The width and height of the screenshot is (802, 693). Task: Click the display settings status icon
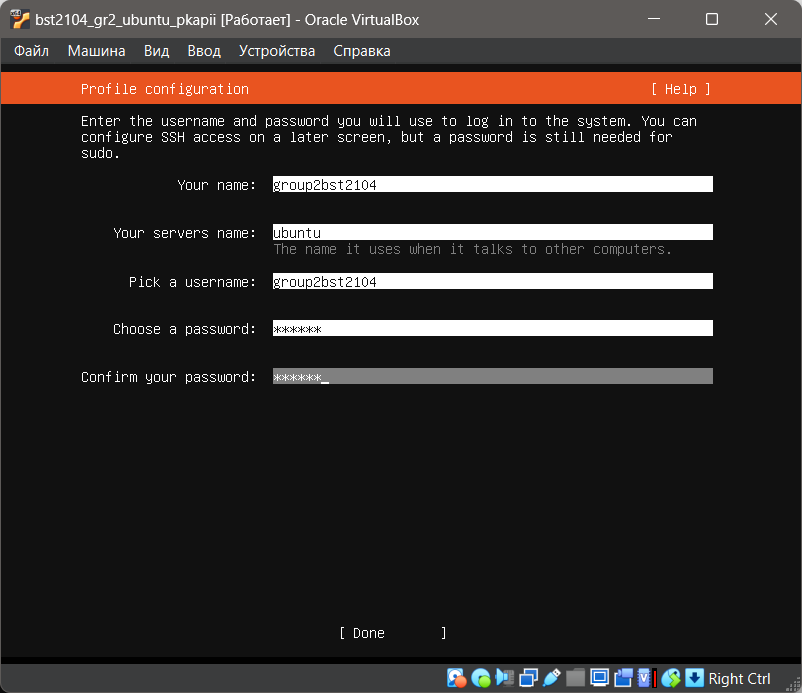tap(599, 678)
